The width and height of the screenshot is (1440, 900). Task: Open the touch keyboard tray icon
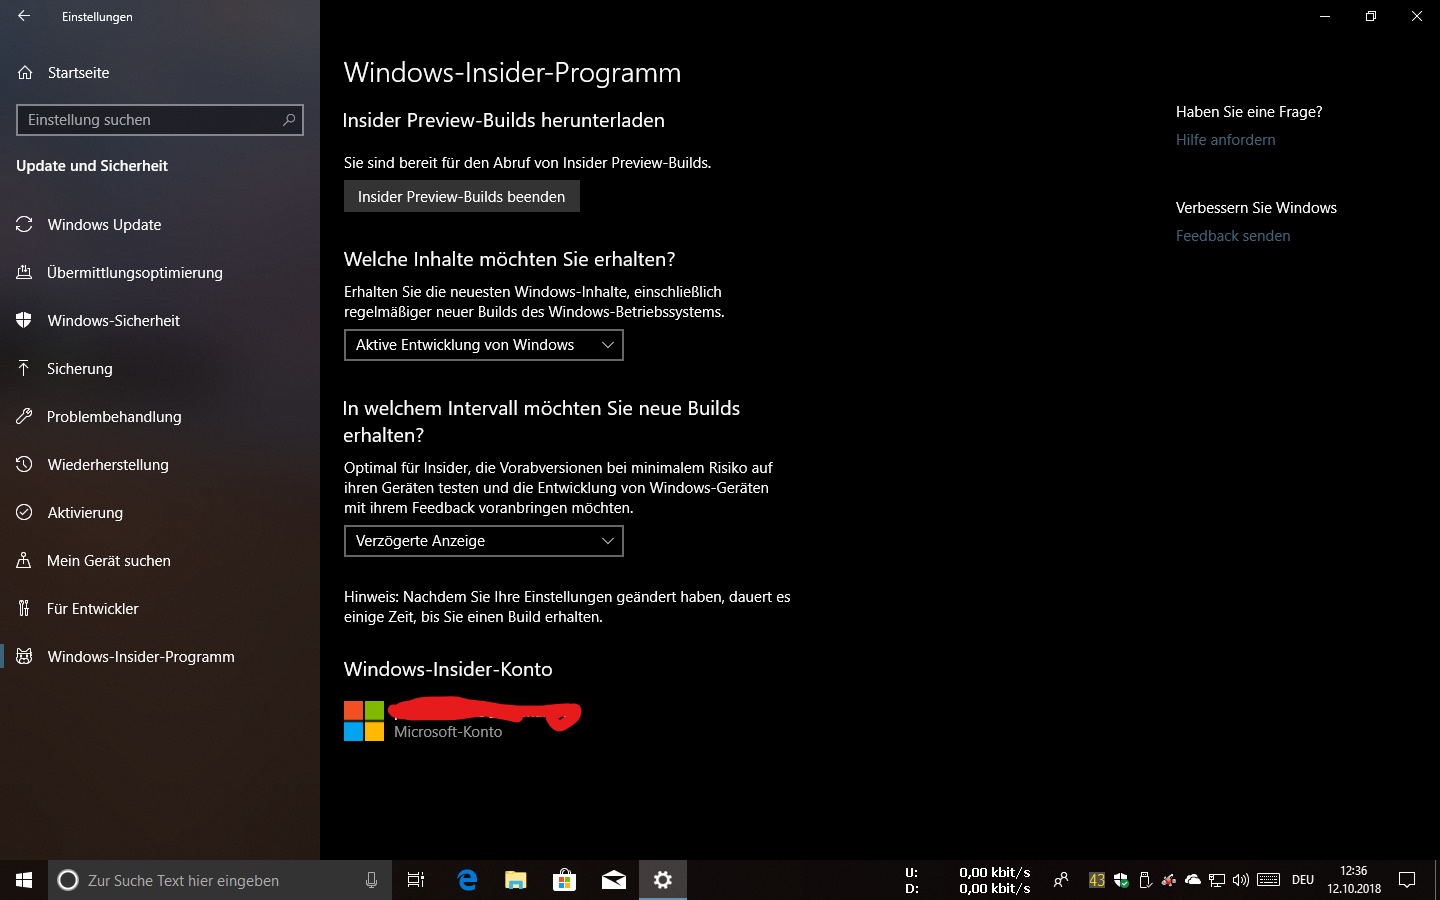click(x=1269, y=880)
